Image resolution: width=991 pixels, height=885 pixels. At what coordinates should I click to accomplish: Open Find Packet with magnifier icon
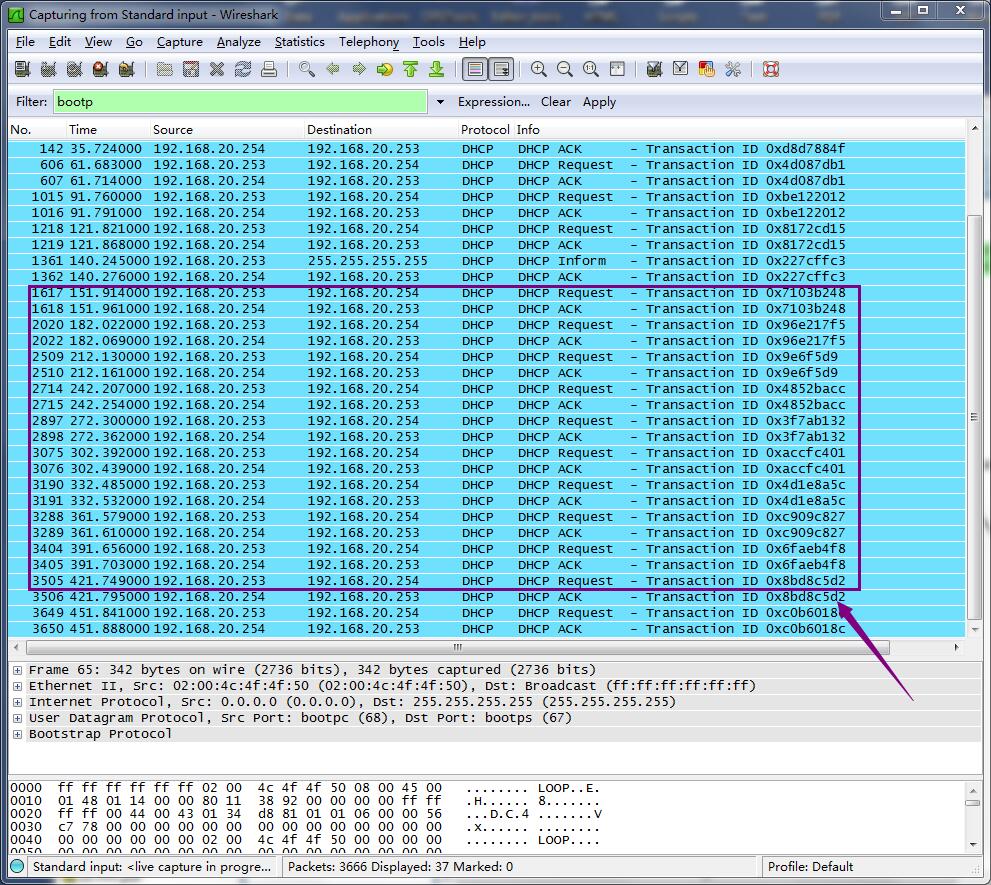pyautogui.click(x=307, y=69)
